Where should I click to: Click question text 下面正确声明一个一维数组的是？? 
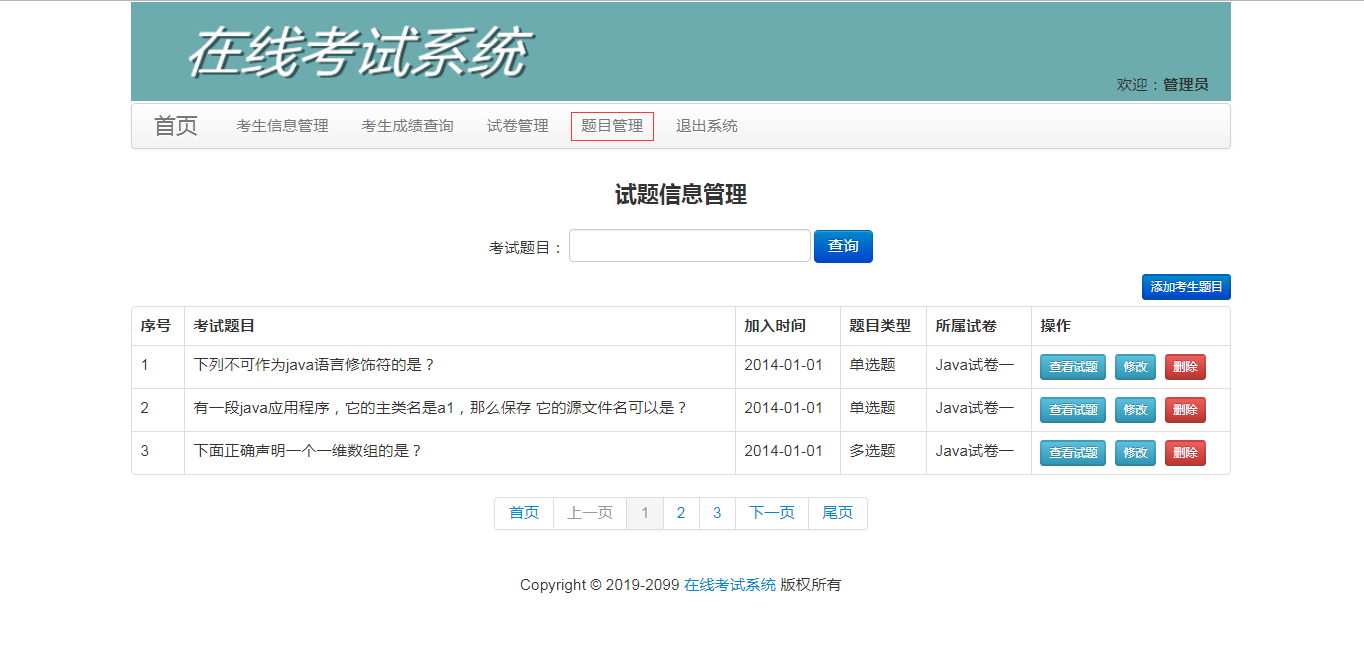point(308,451)
